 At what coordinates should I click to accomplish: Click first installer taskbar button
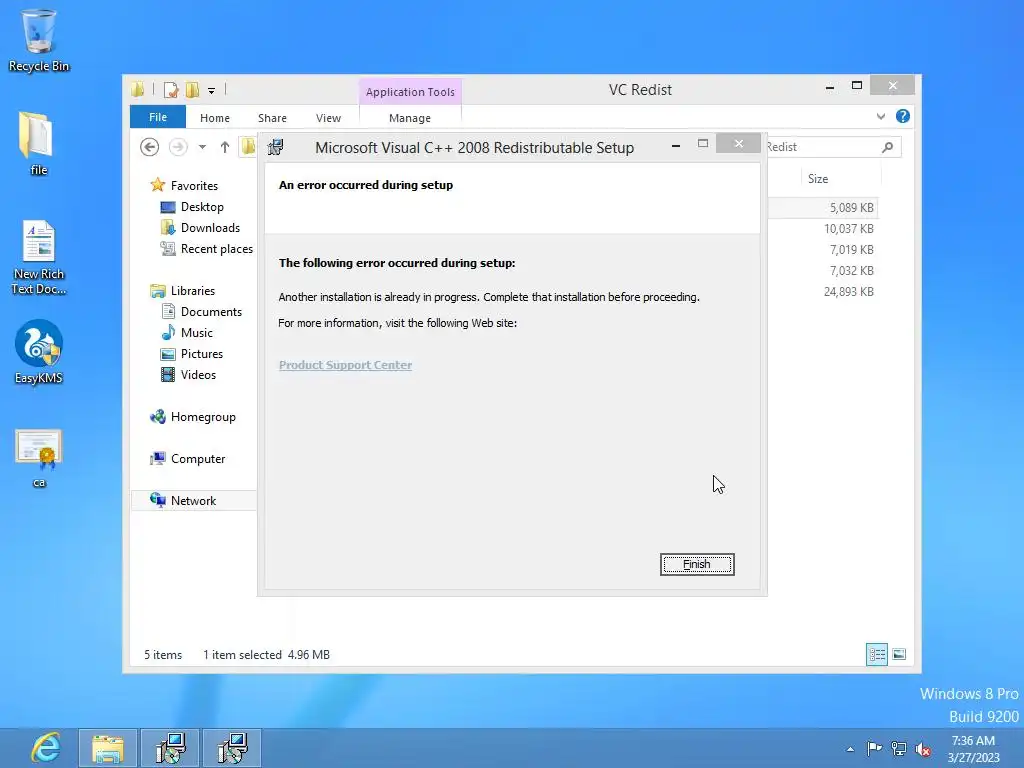click(x=170, y=748)
